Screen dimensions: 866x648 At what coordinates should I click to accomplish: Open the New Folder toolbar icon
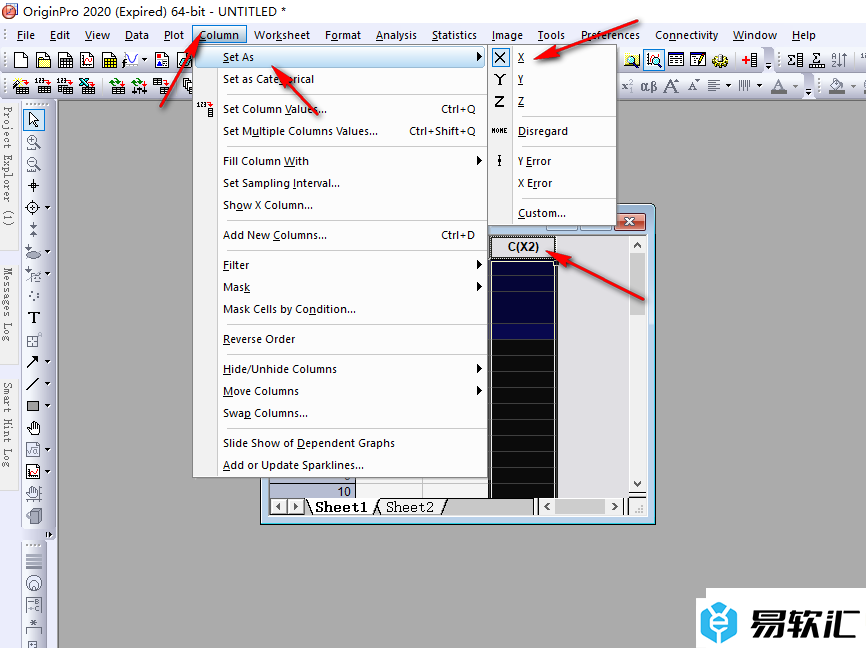pyautogui.click(x=43, y=60)
